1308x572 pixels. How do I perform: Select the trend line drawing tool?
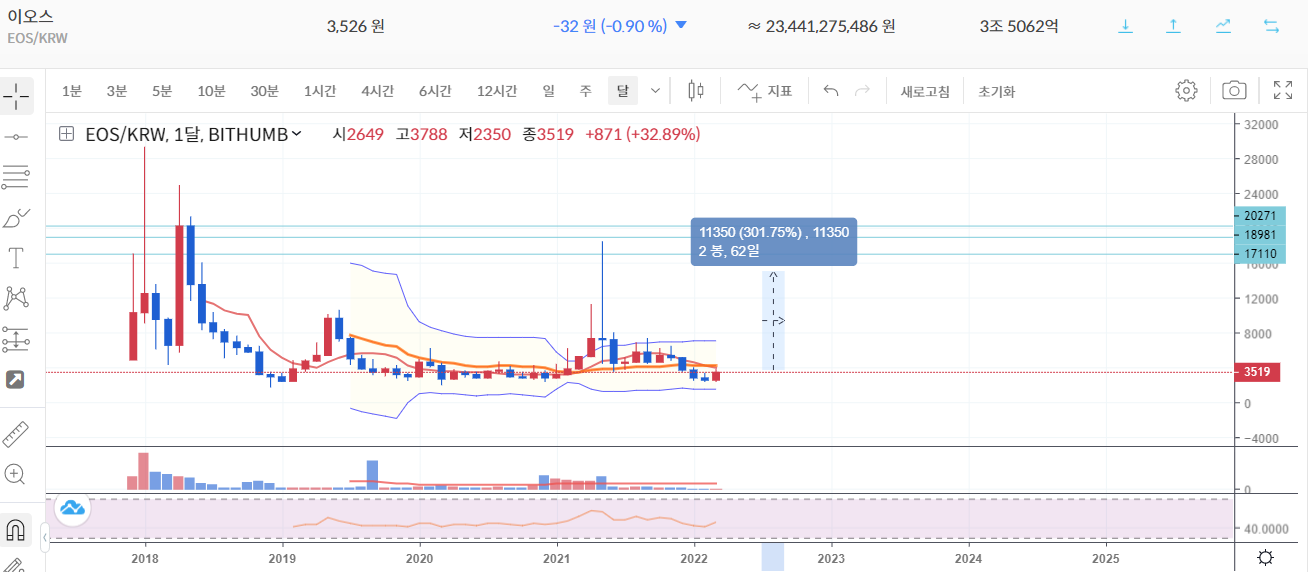pyautogui.click(x=17, y=136)
